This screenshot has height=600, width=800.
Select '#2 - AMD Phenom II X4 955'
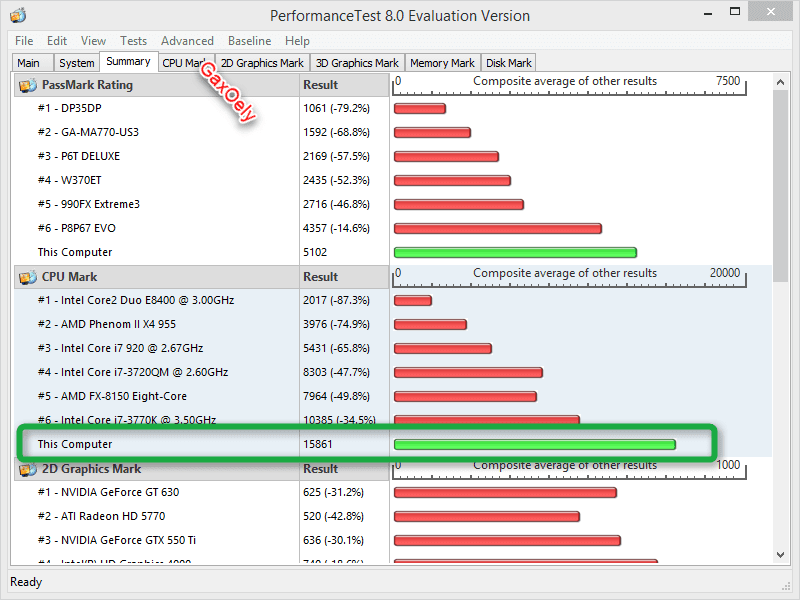[x=393, y=324]
